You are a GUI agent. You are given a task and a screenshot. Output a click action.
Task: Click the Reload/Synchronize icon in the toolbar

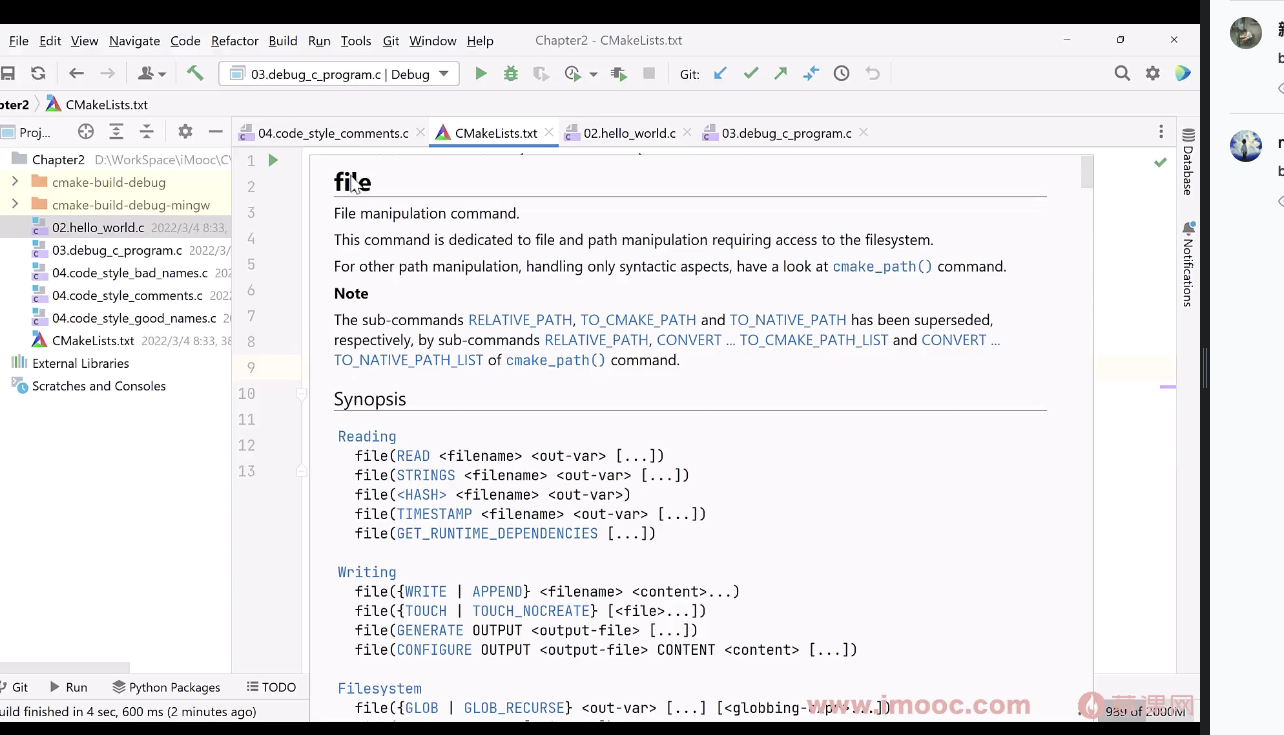[38, 73]
